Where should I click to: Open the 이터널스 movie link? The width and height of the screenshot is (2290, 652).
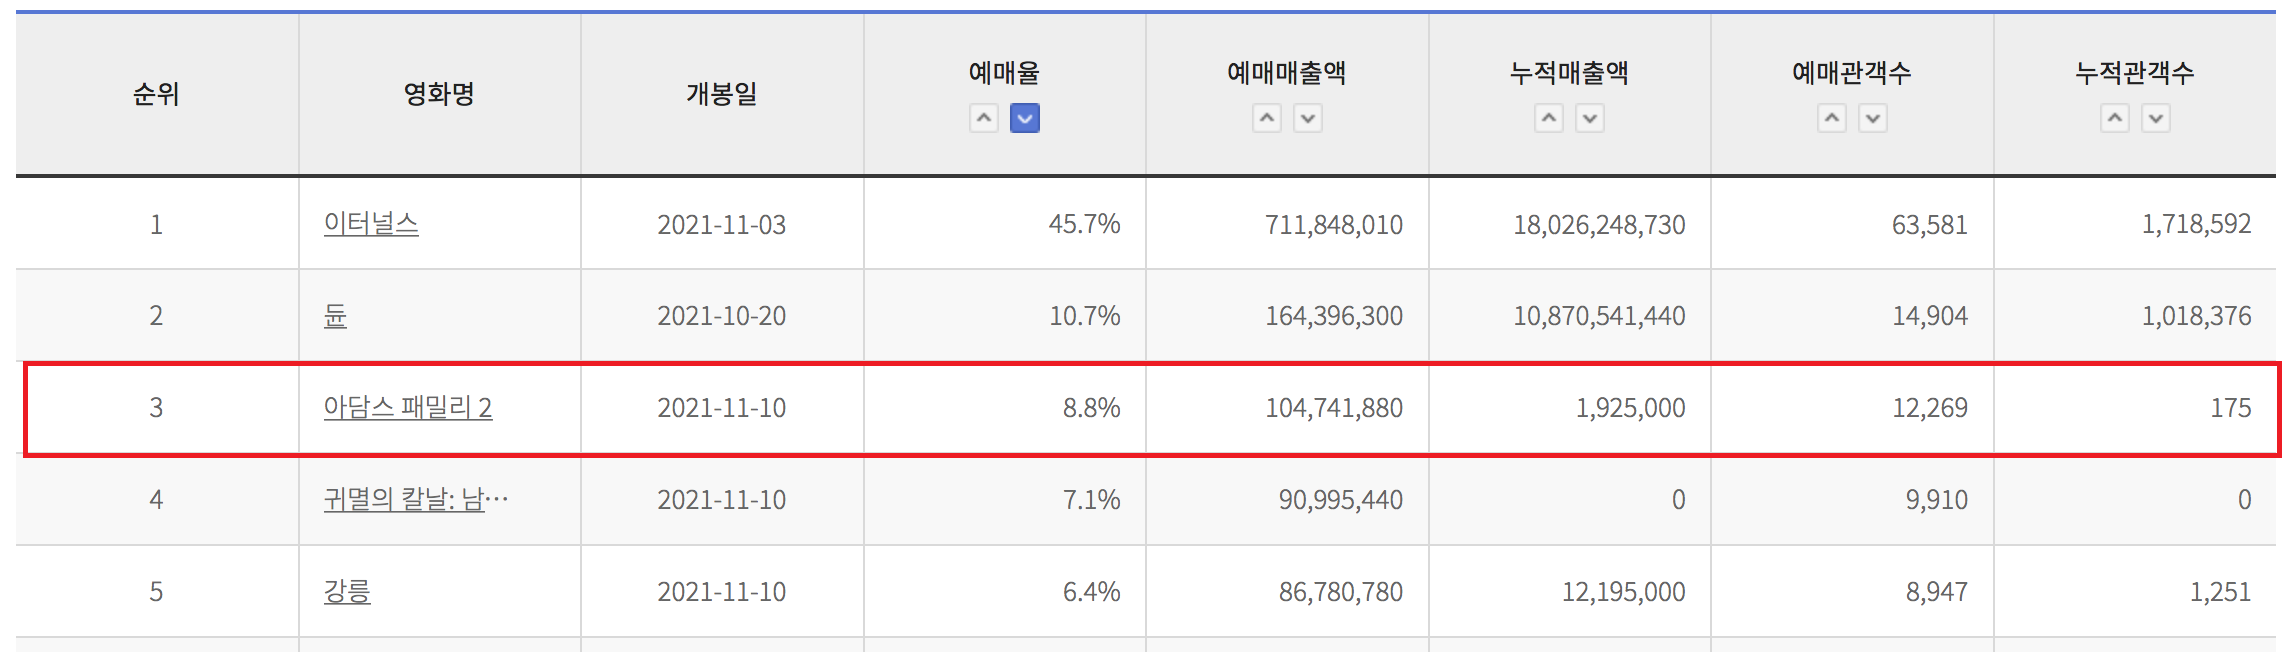[371, 224]
